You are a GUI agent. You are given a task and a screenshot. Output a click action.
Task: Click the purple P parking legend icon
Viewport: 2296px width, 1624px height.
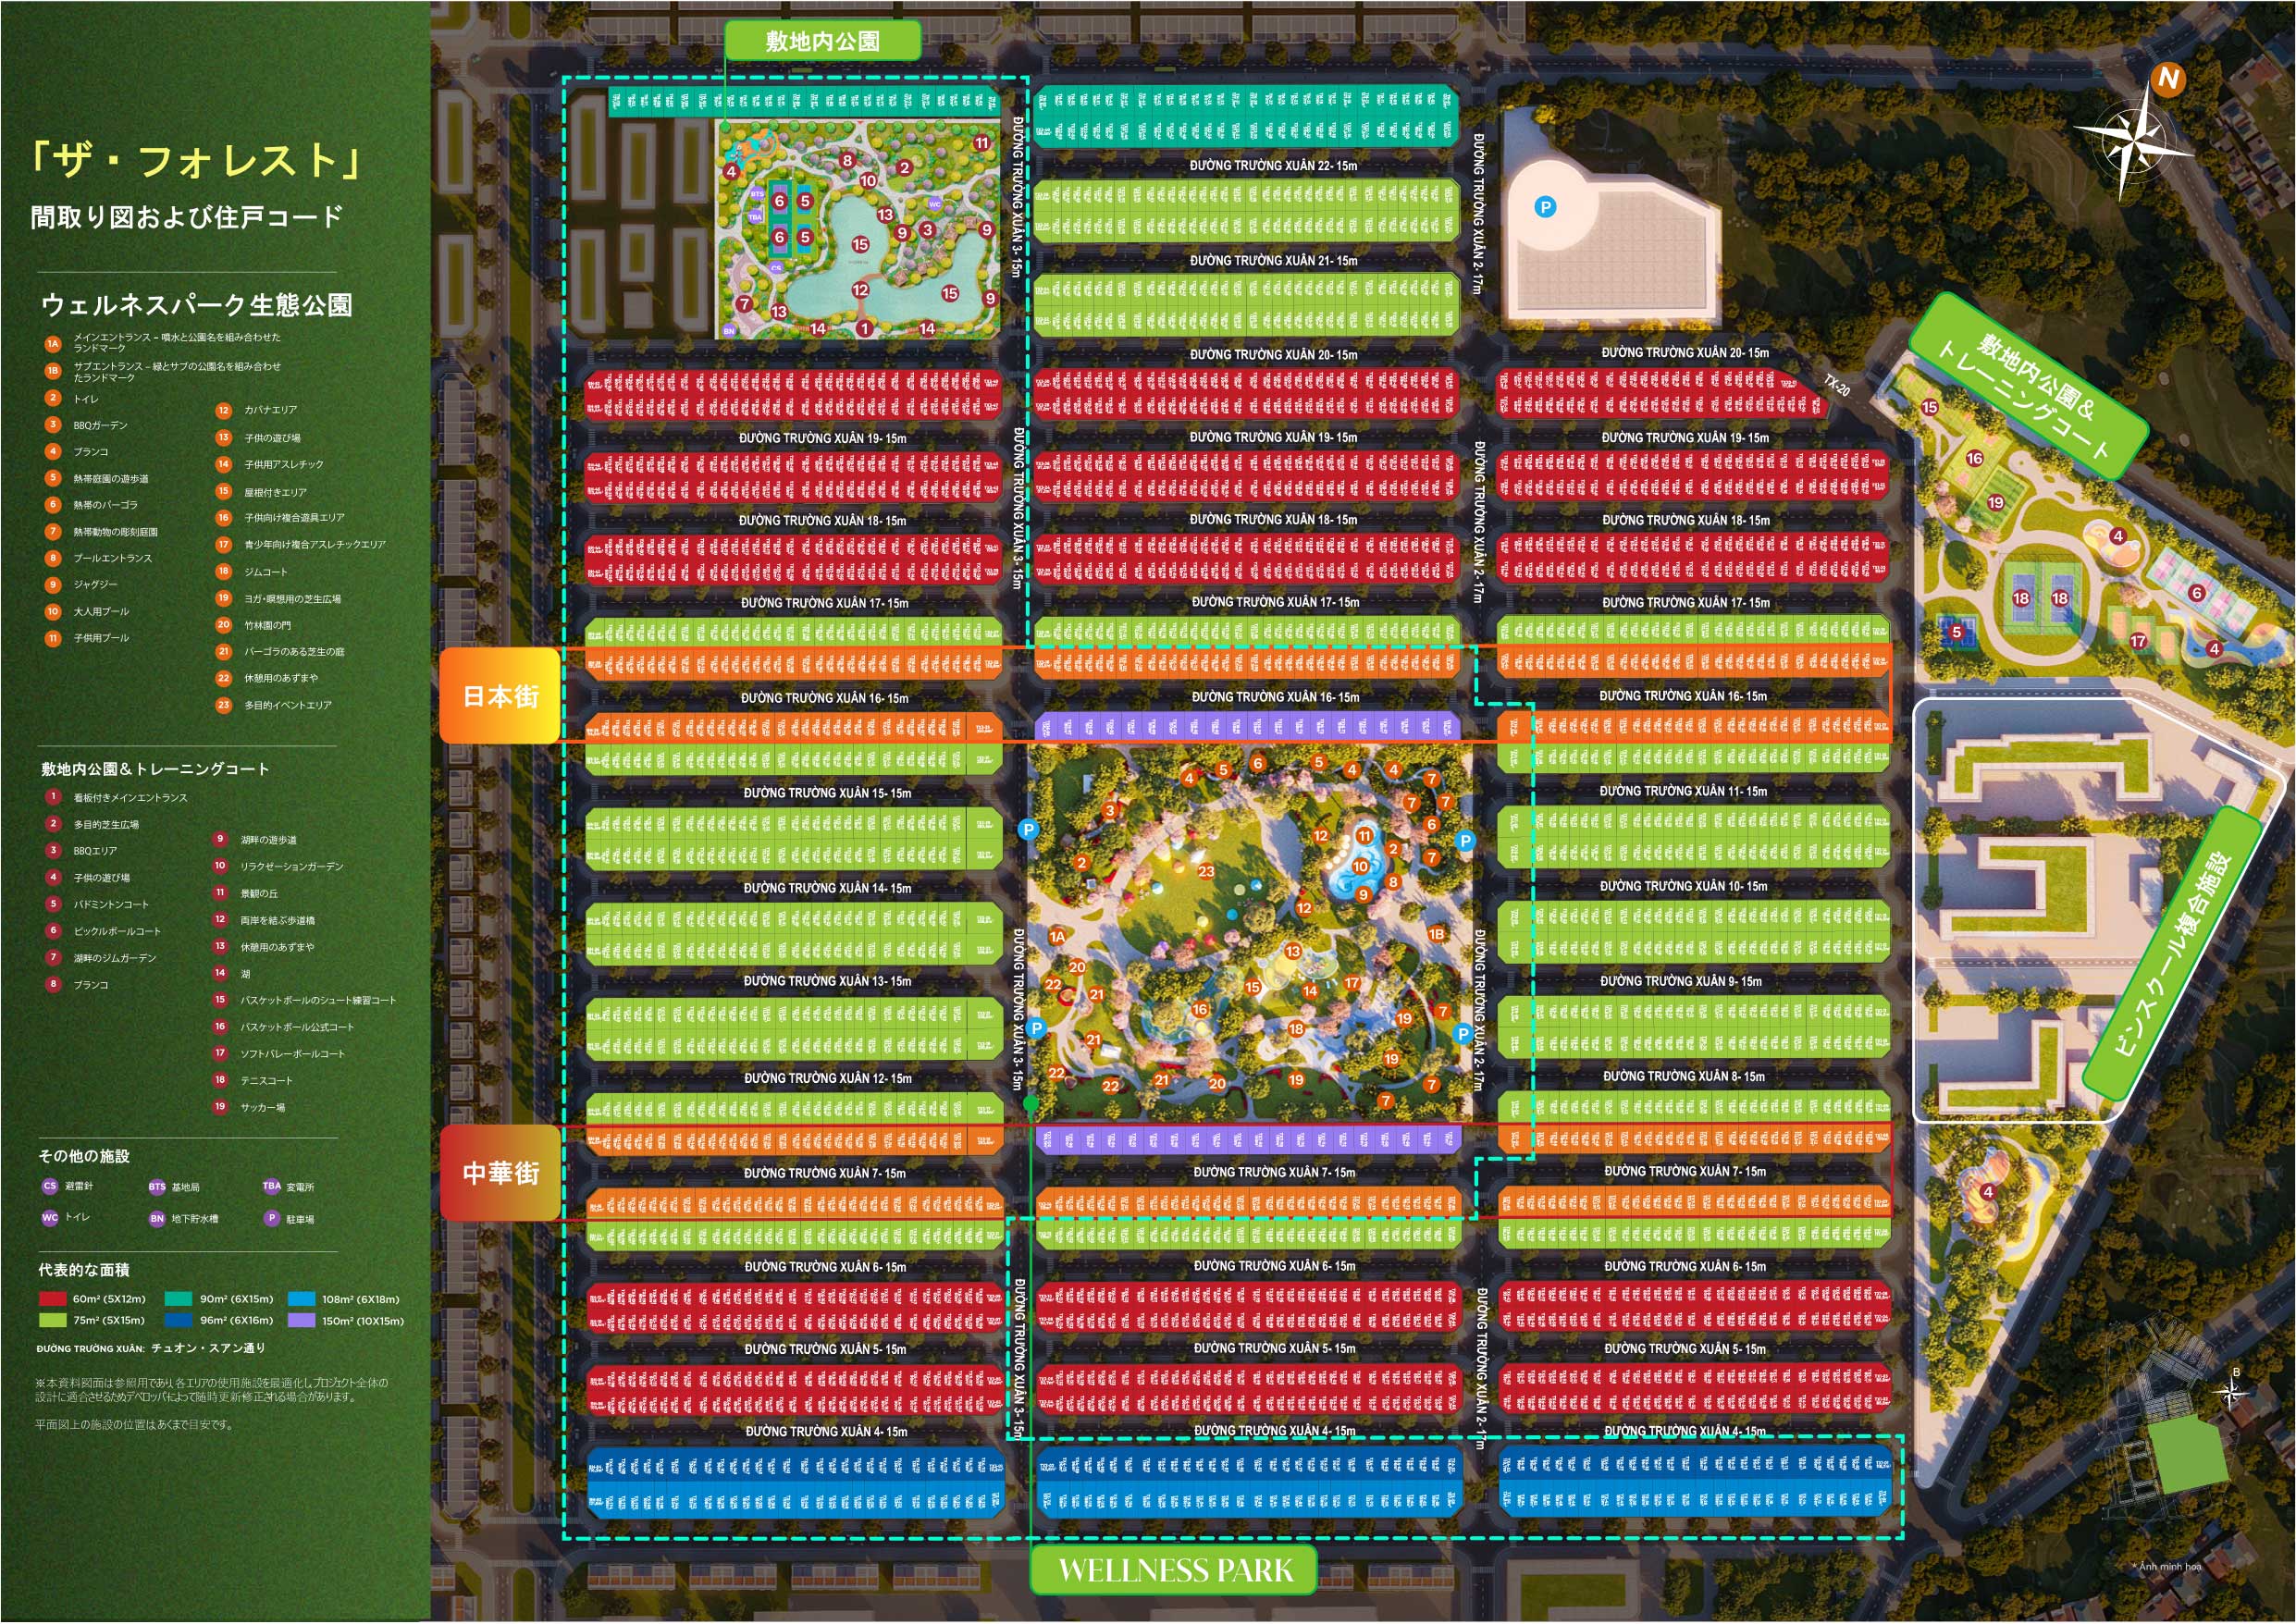click(x=271, y=1217)
